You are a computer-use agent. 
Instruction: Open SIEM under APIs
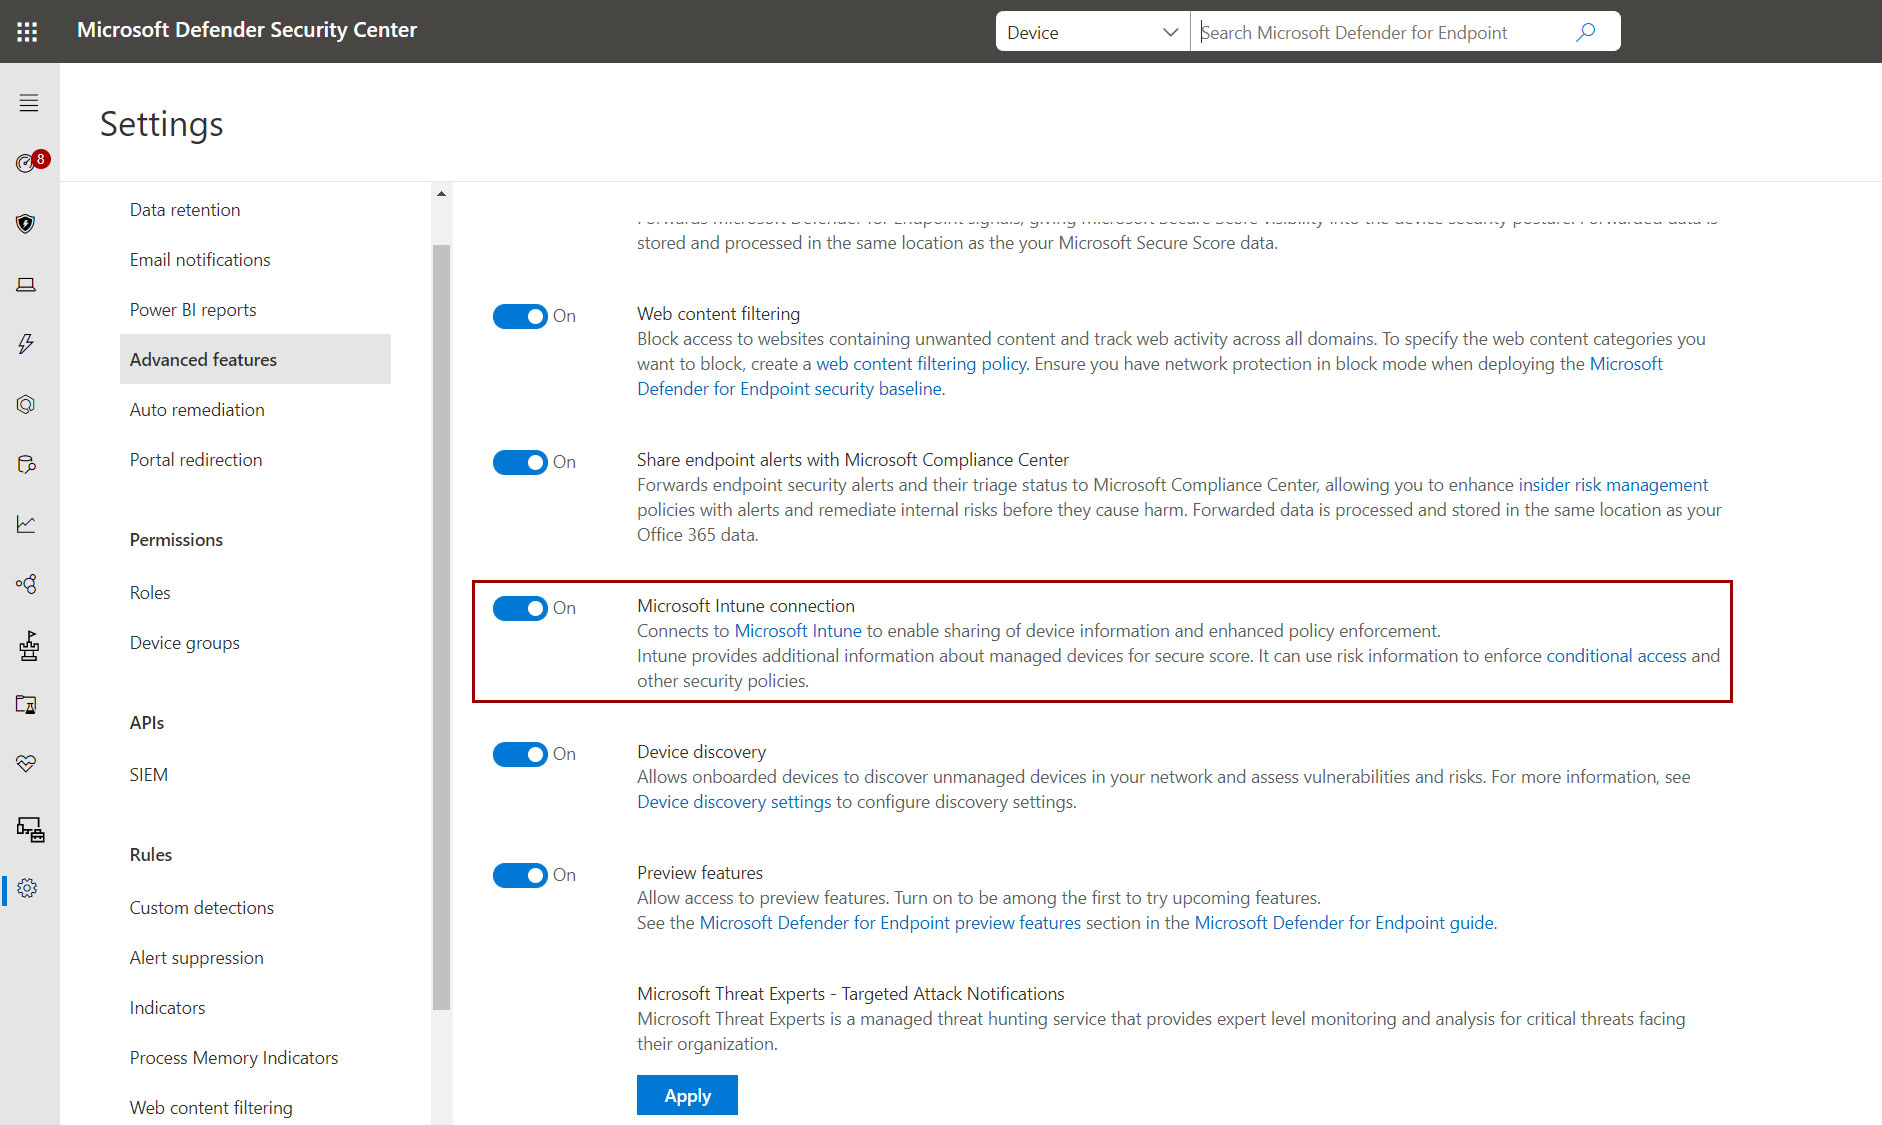click(x=149, y=775)
